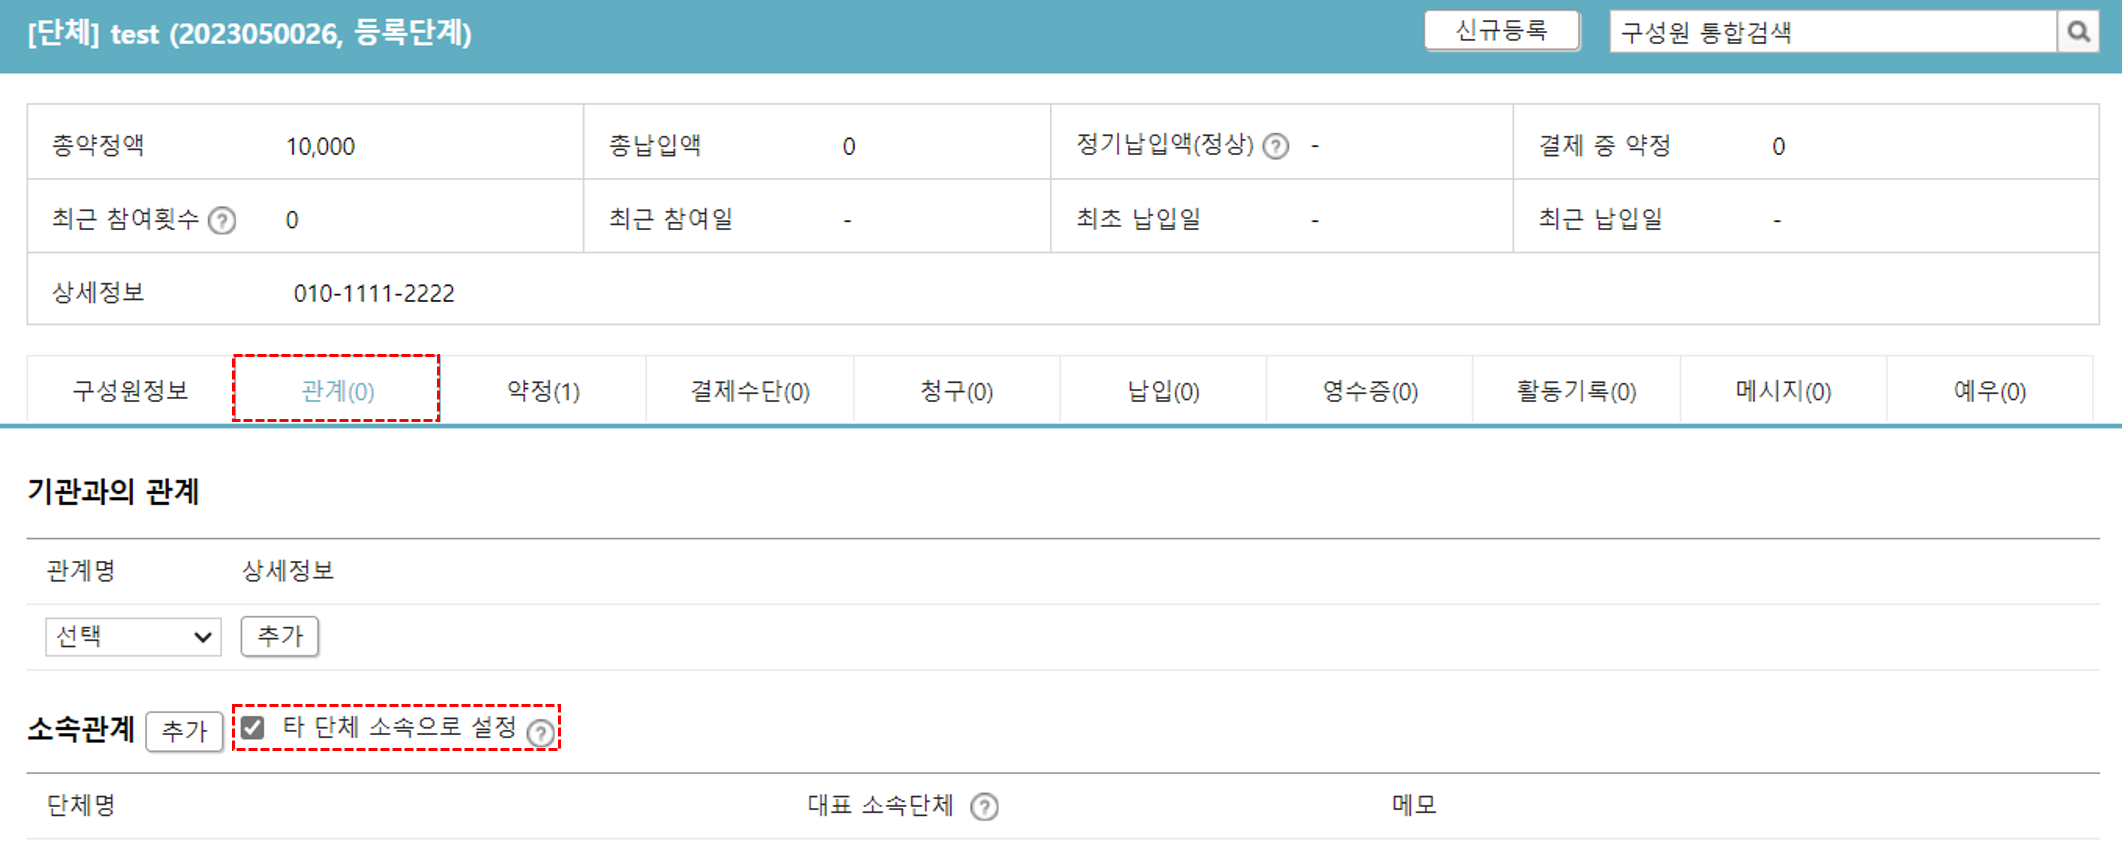Open help tooltip beside 정기납입액(정상)
This screenshot has height=863, width=2122.
click(x=1275, y=146)
